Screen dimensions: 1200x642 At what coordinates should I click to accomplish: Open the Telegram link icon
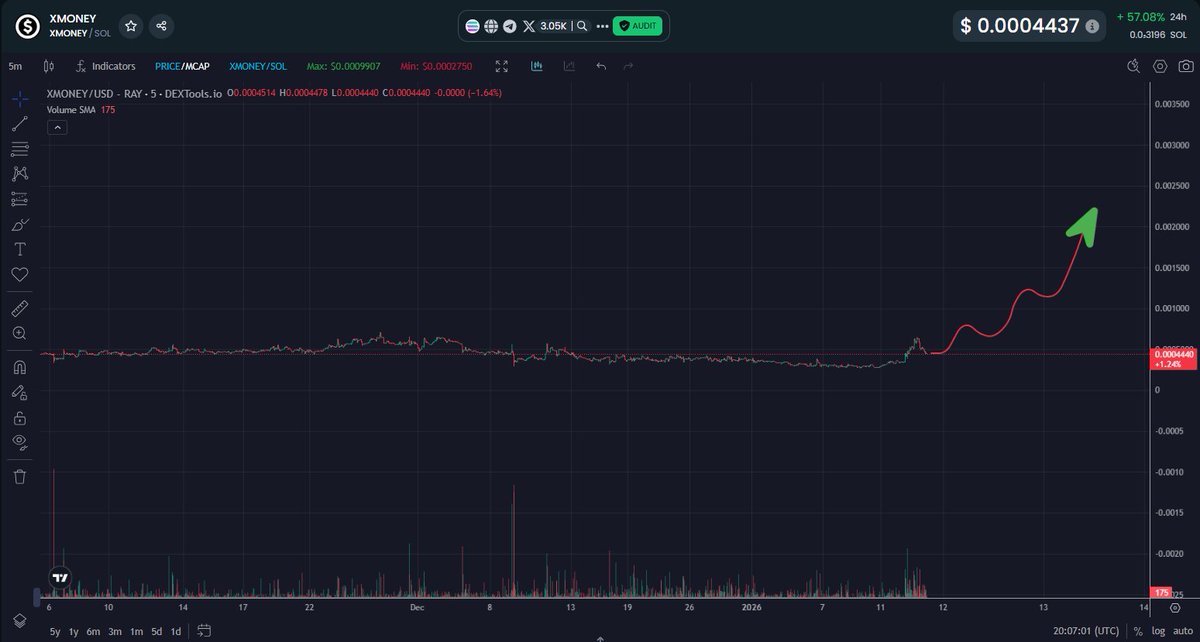coord(509,26)
